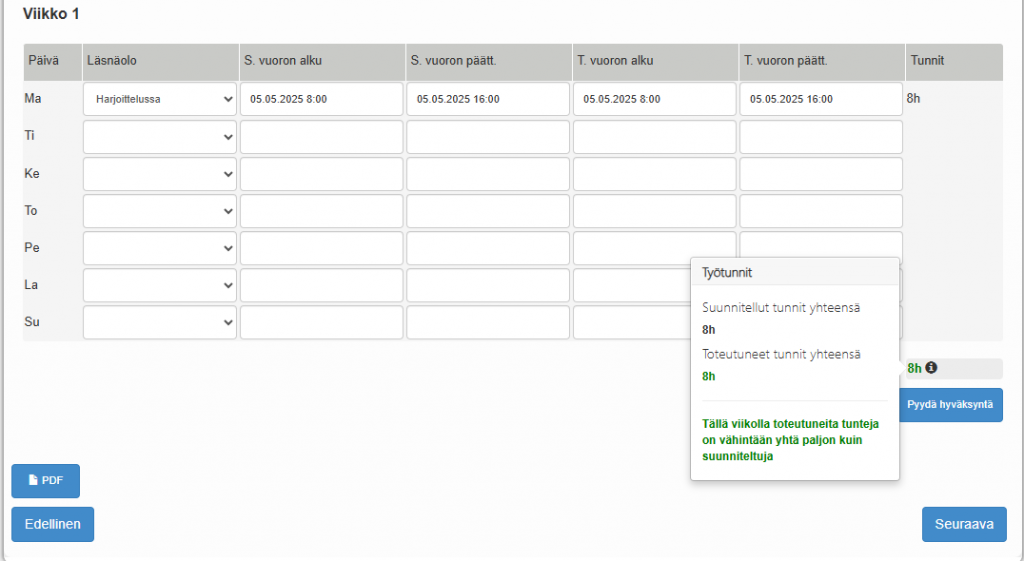Expand the Läsnäolo dropdown for Ke
The width and height of the screenshot is (1024, 561).
pos(160,174)
